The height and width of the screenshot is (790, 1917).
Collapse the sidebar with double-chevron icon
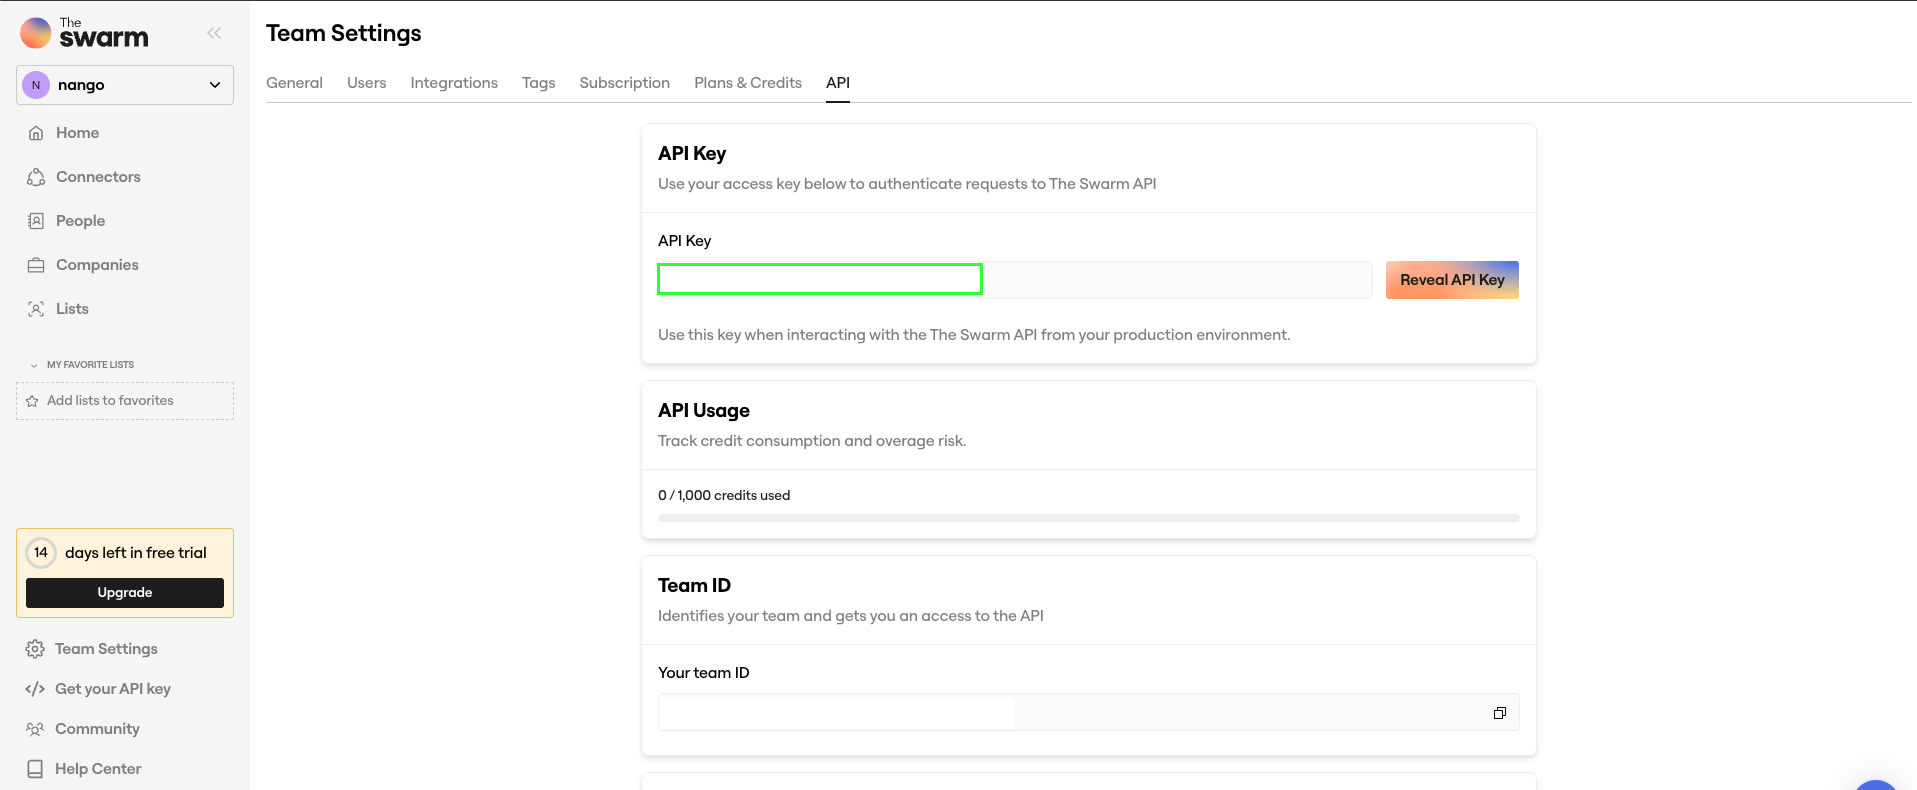tap(214, 33)
